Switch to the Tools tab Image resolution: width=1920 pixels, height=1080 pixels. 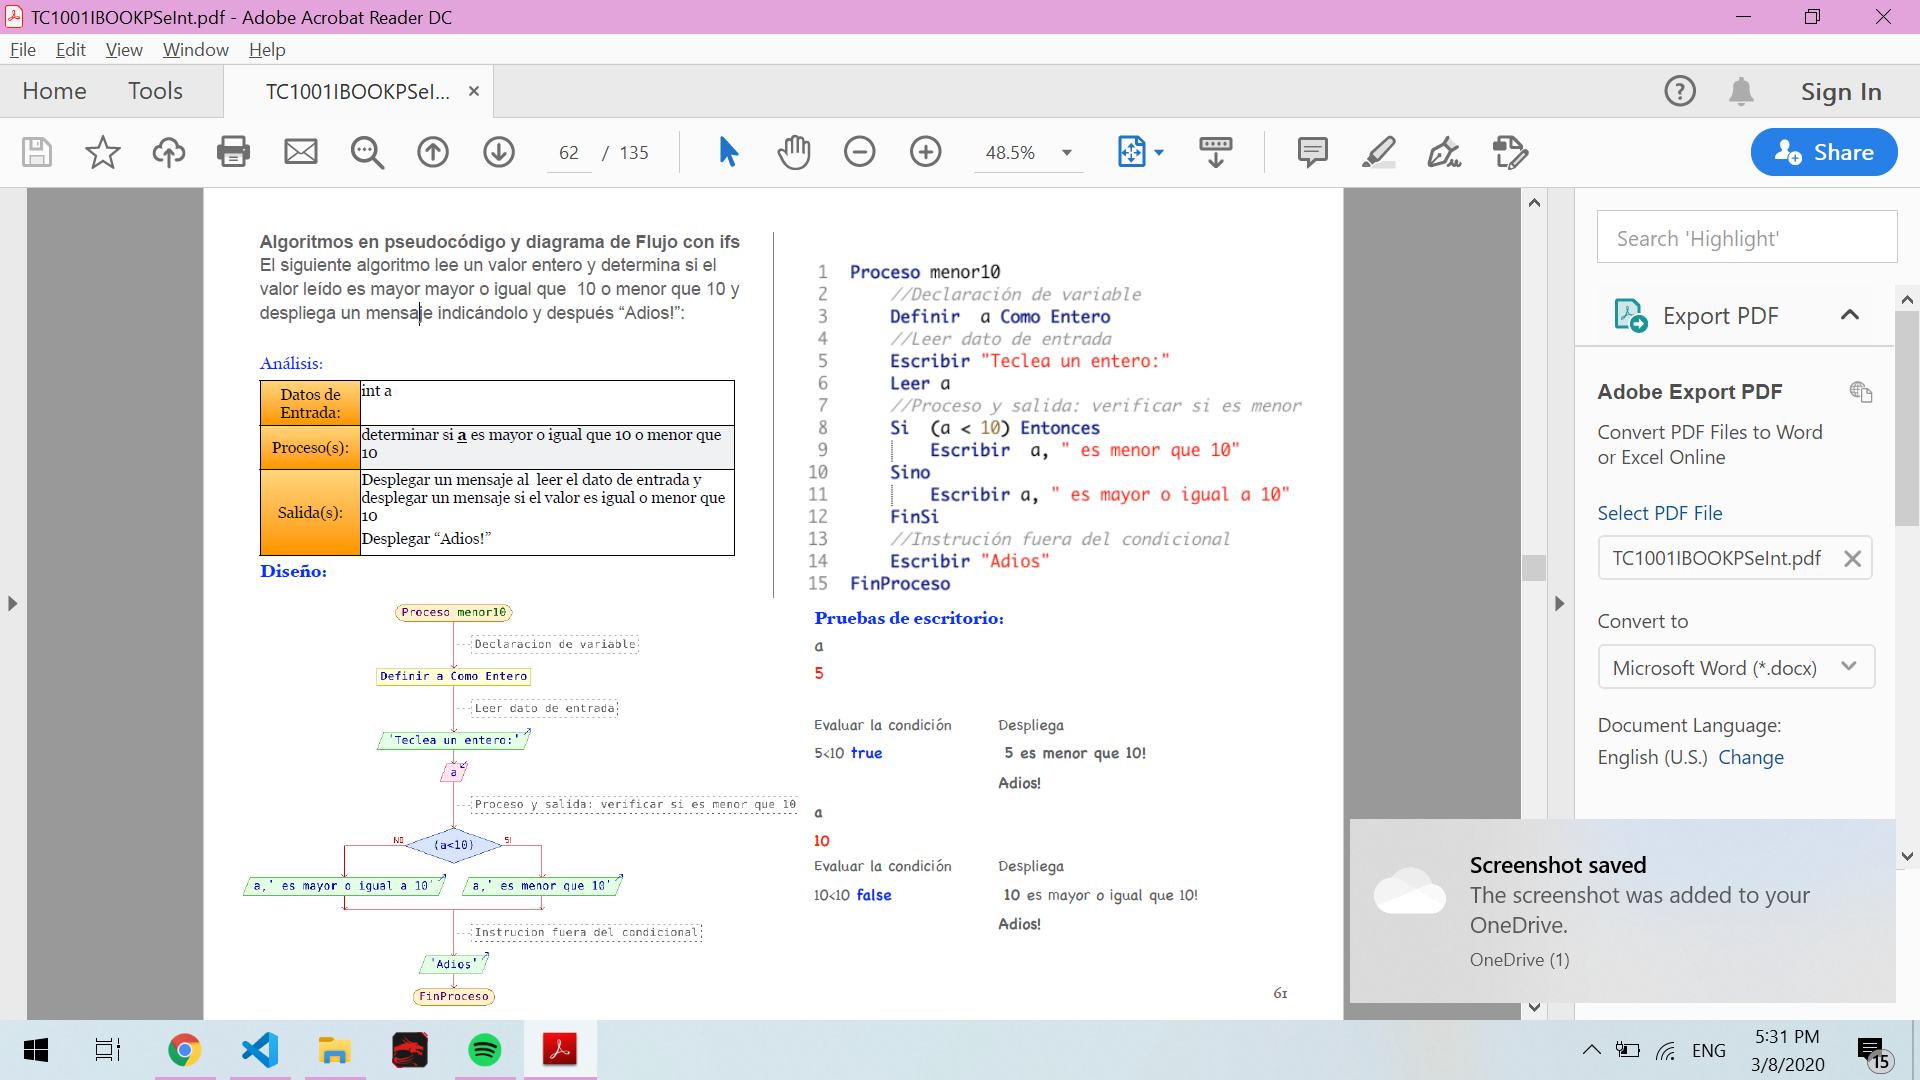[155, 91]
